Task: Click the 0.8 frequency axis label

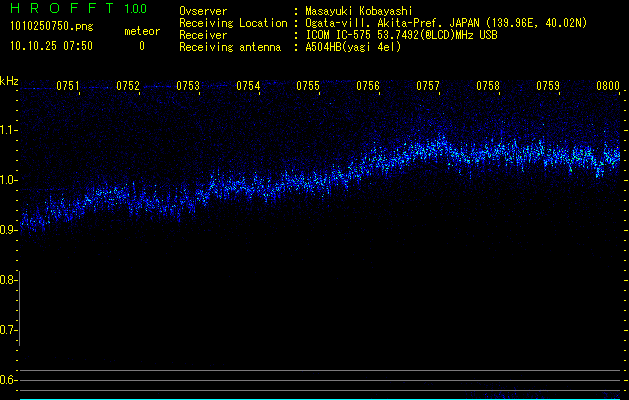Action: [x=9, y=280]
